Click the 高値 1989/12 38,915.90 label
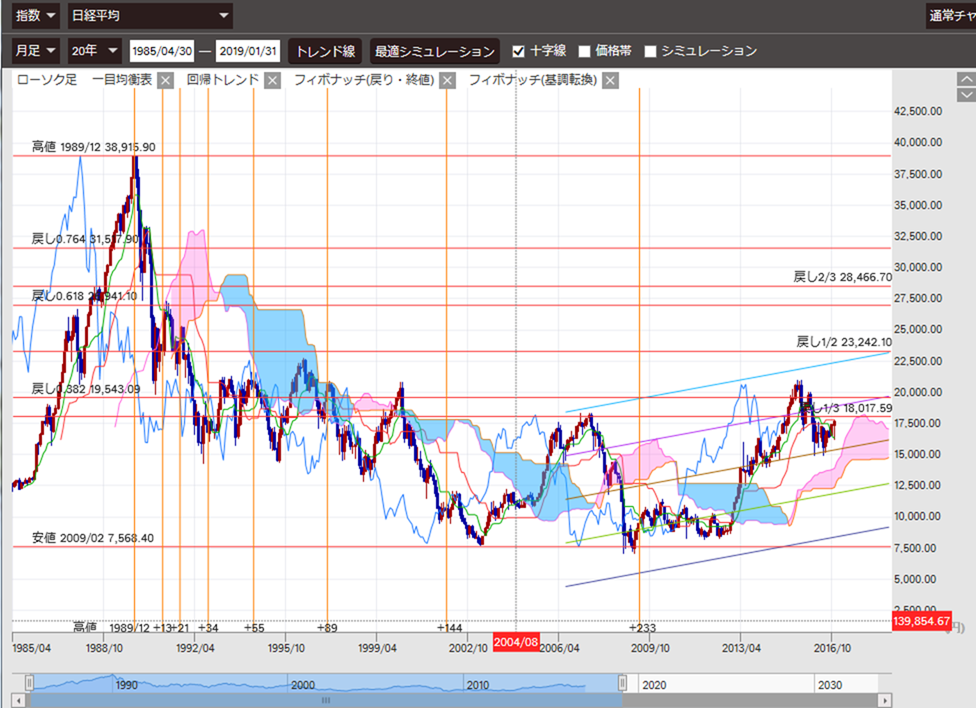This screenshot has height=708, width=976. 93,147
